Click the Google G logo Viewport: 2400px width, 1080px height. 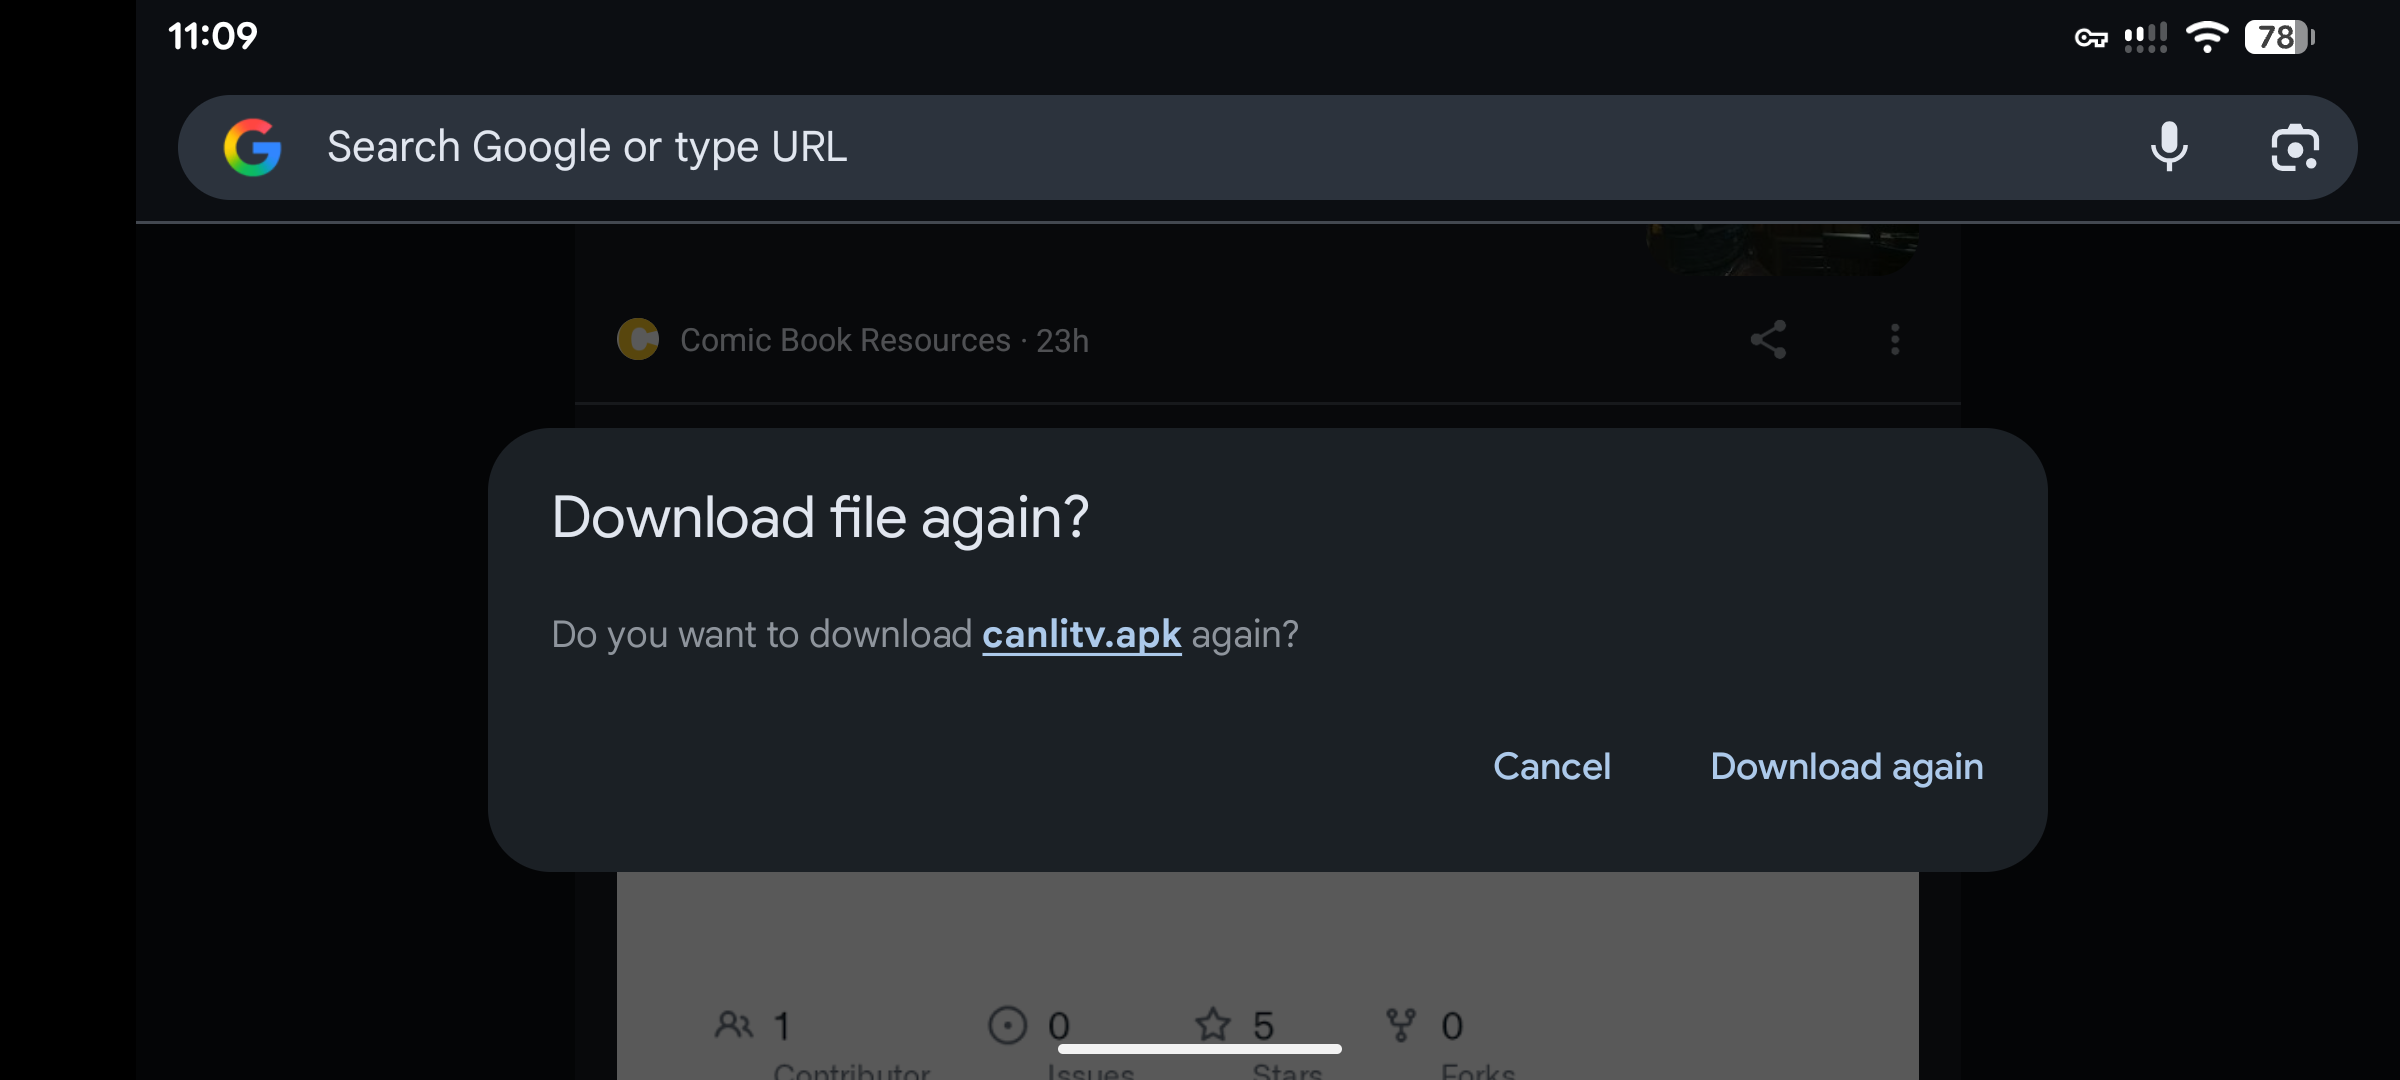[x=253, y=146]
